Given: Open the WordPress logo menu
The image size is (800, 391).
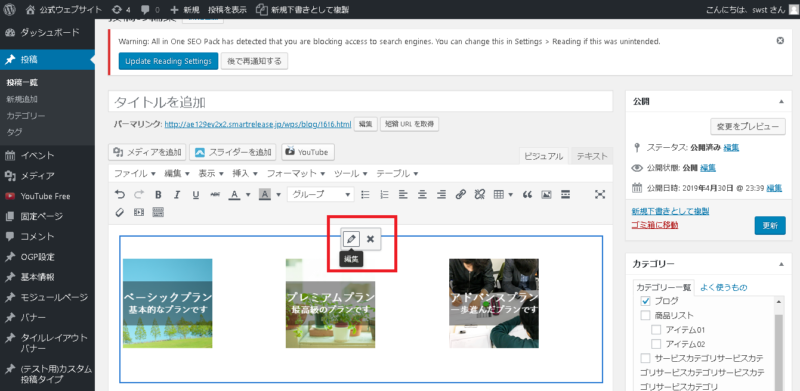Looking at the screenshot, I should pyautogui.click(x=11, y=9).
